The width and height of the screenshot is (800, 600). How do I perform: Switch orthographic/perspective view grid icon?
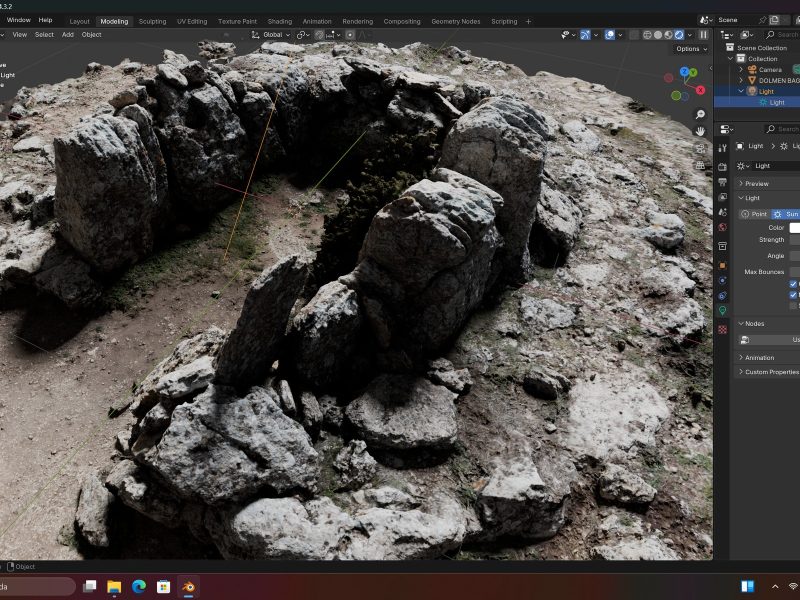[701, 165]
